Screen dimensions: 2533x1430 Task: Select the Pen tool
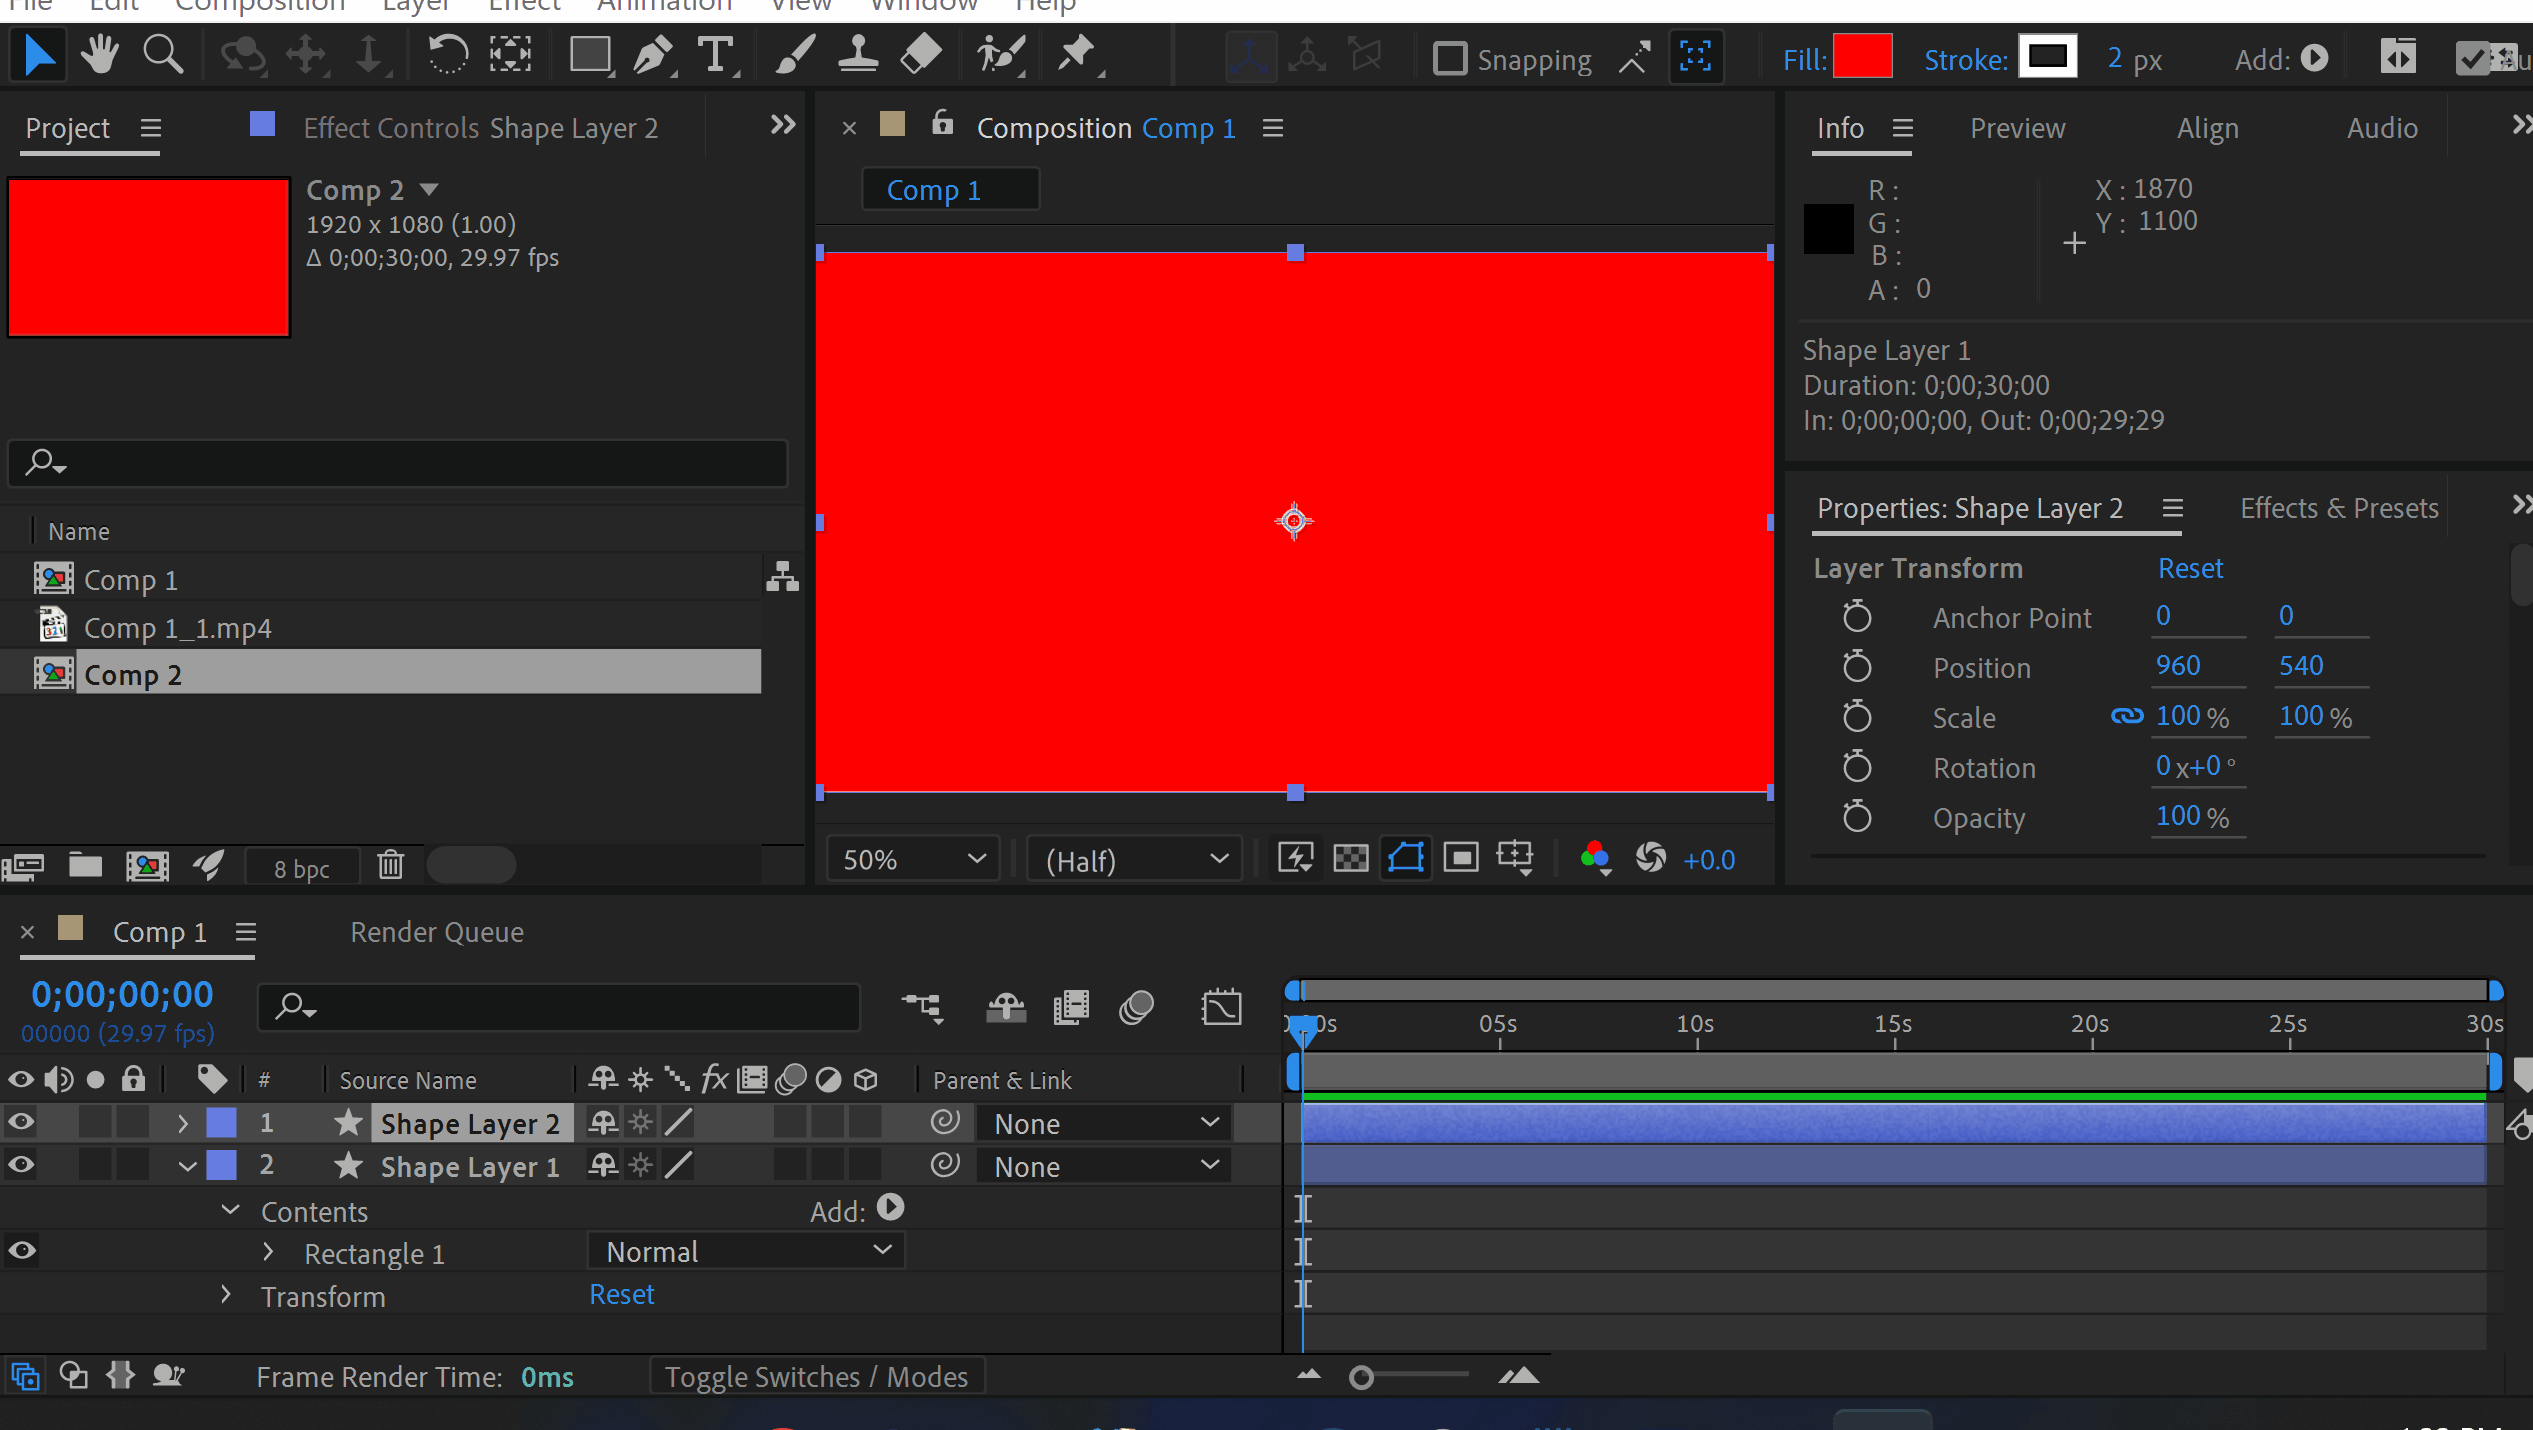pyautogui.click(x=654, y=55)
